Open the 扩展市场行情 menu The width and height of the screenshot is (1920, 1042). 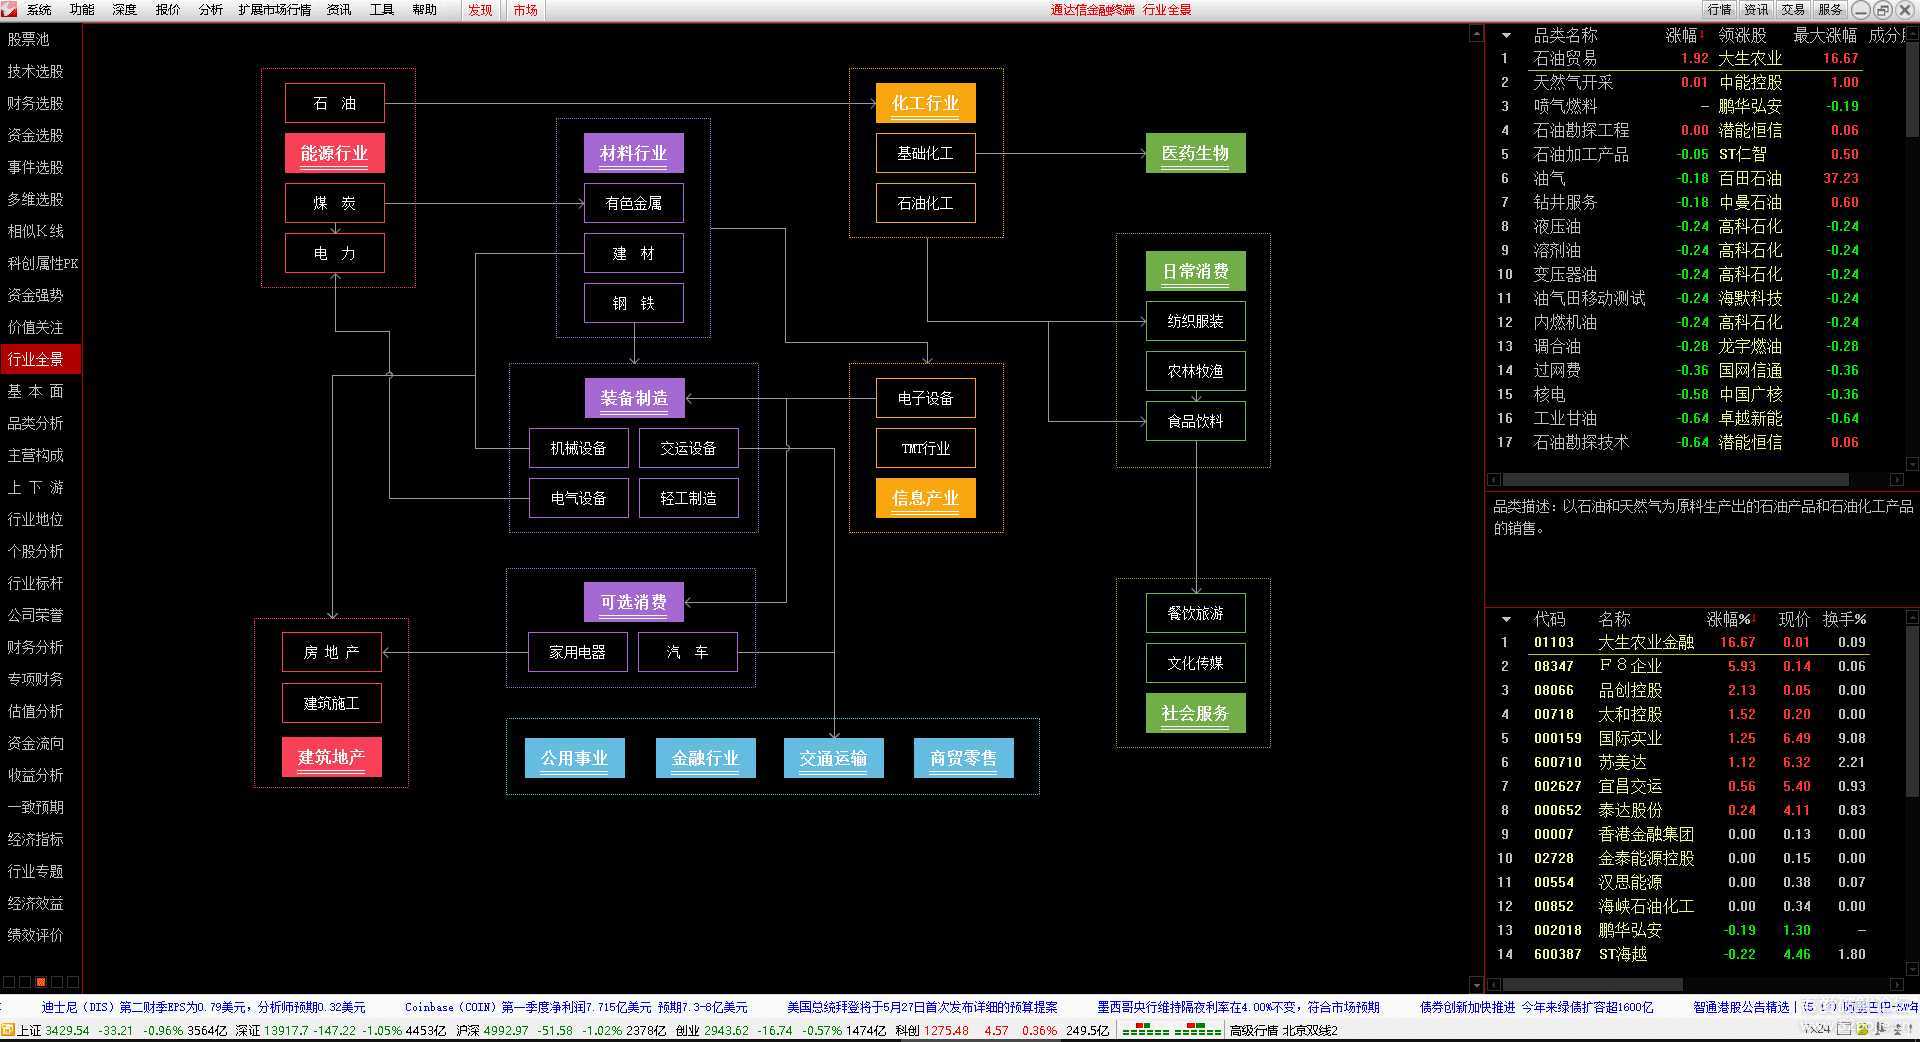point(274,10)
